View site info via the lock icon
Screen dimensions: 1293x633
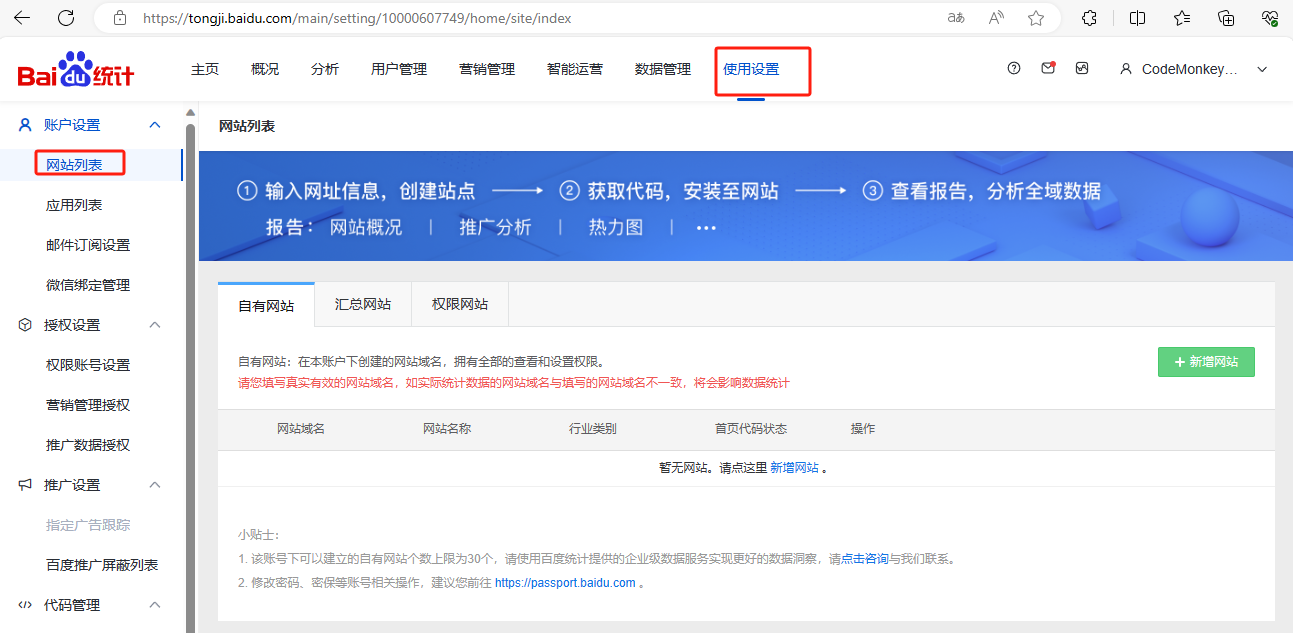coord(120,18)
